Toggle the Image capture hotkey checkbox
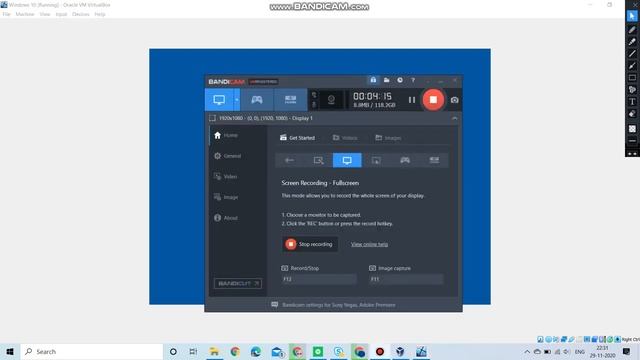 click(x=372, y=268)
